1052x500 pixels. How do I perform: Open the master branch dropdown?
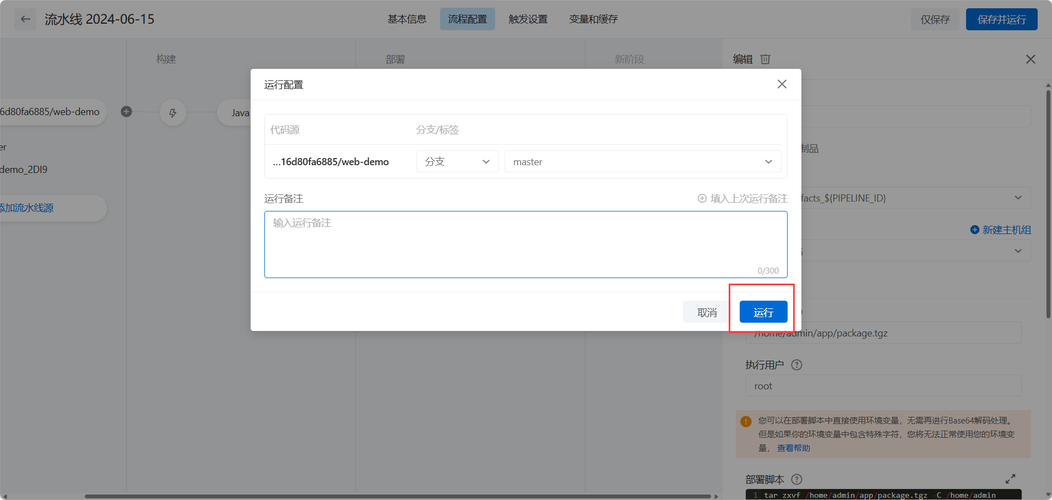(x=643, y=162)
